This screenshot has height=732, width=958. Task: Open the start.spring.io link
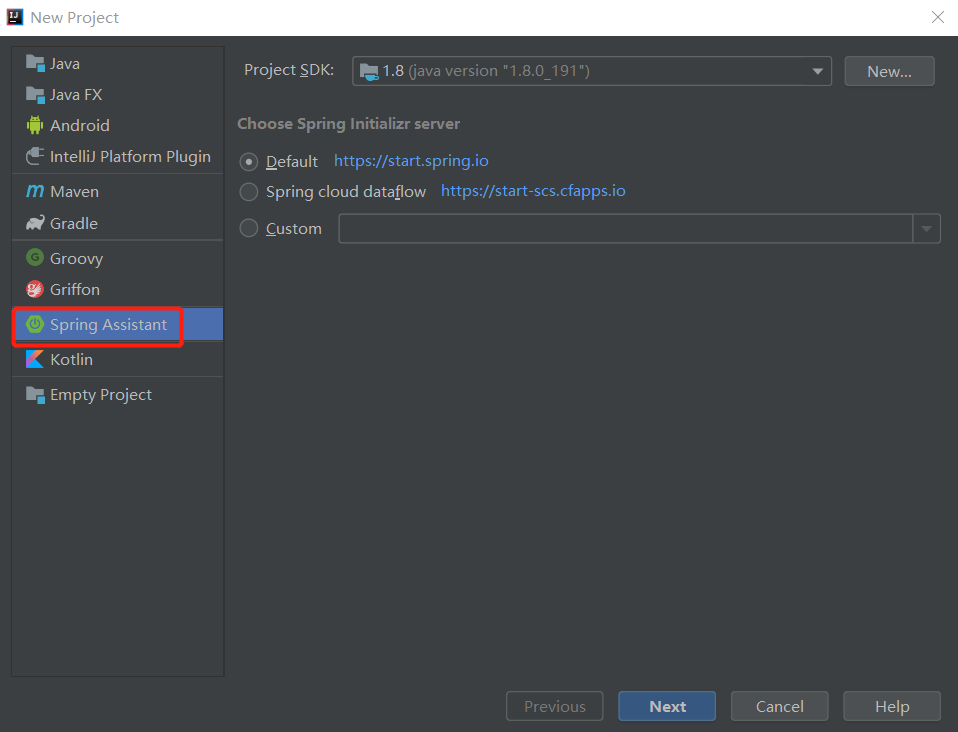(x=411, y=161)
